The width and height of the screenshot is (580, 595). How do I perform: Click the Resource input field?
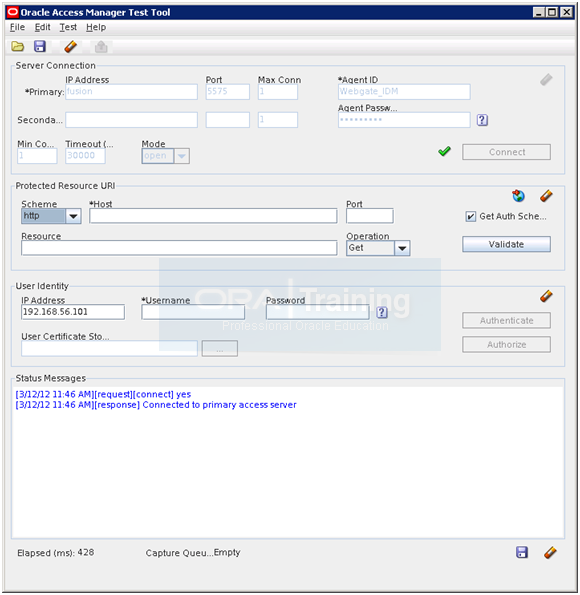tap(179, 248)
